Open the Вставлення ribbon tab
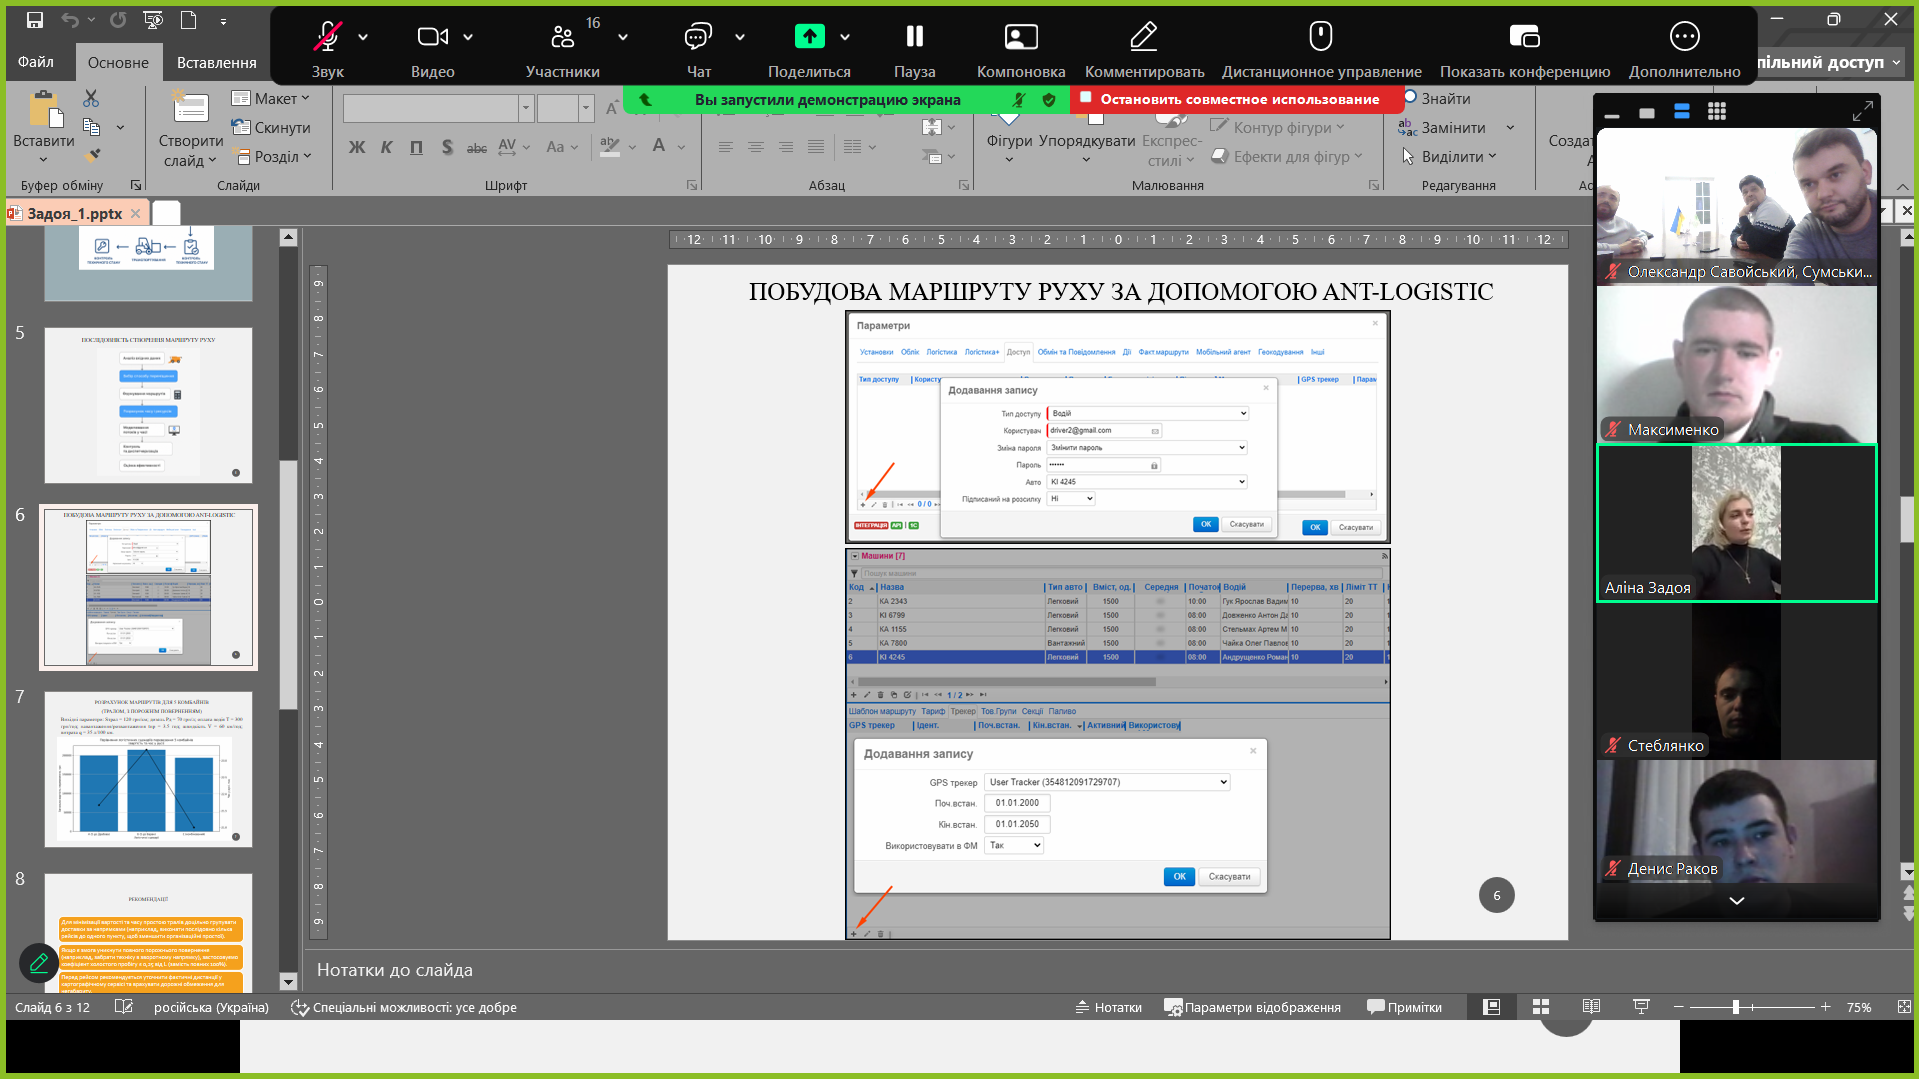Viewport: 1919px width, 1079px height. [x=216, y=62]
